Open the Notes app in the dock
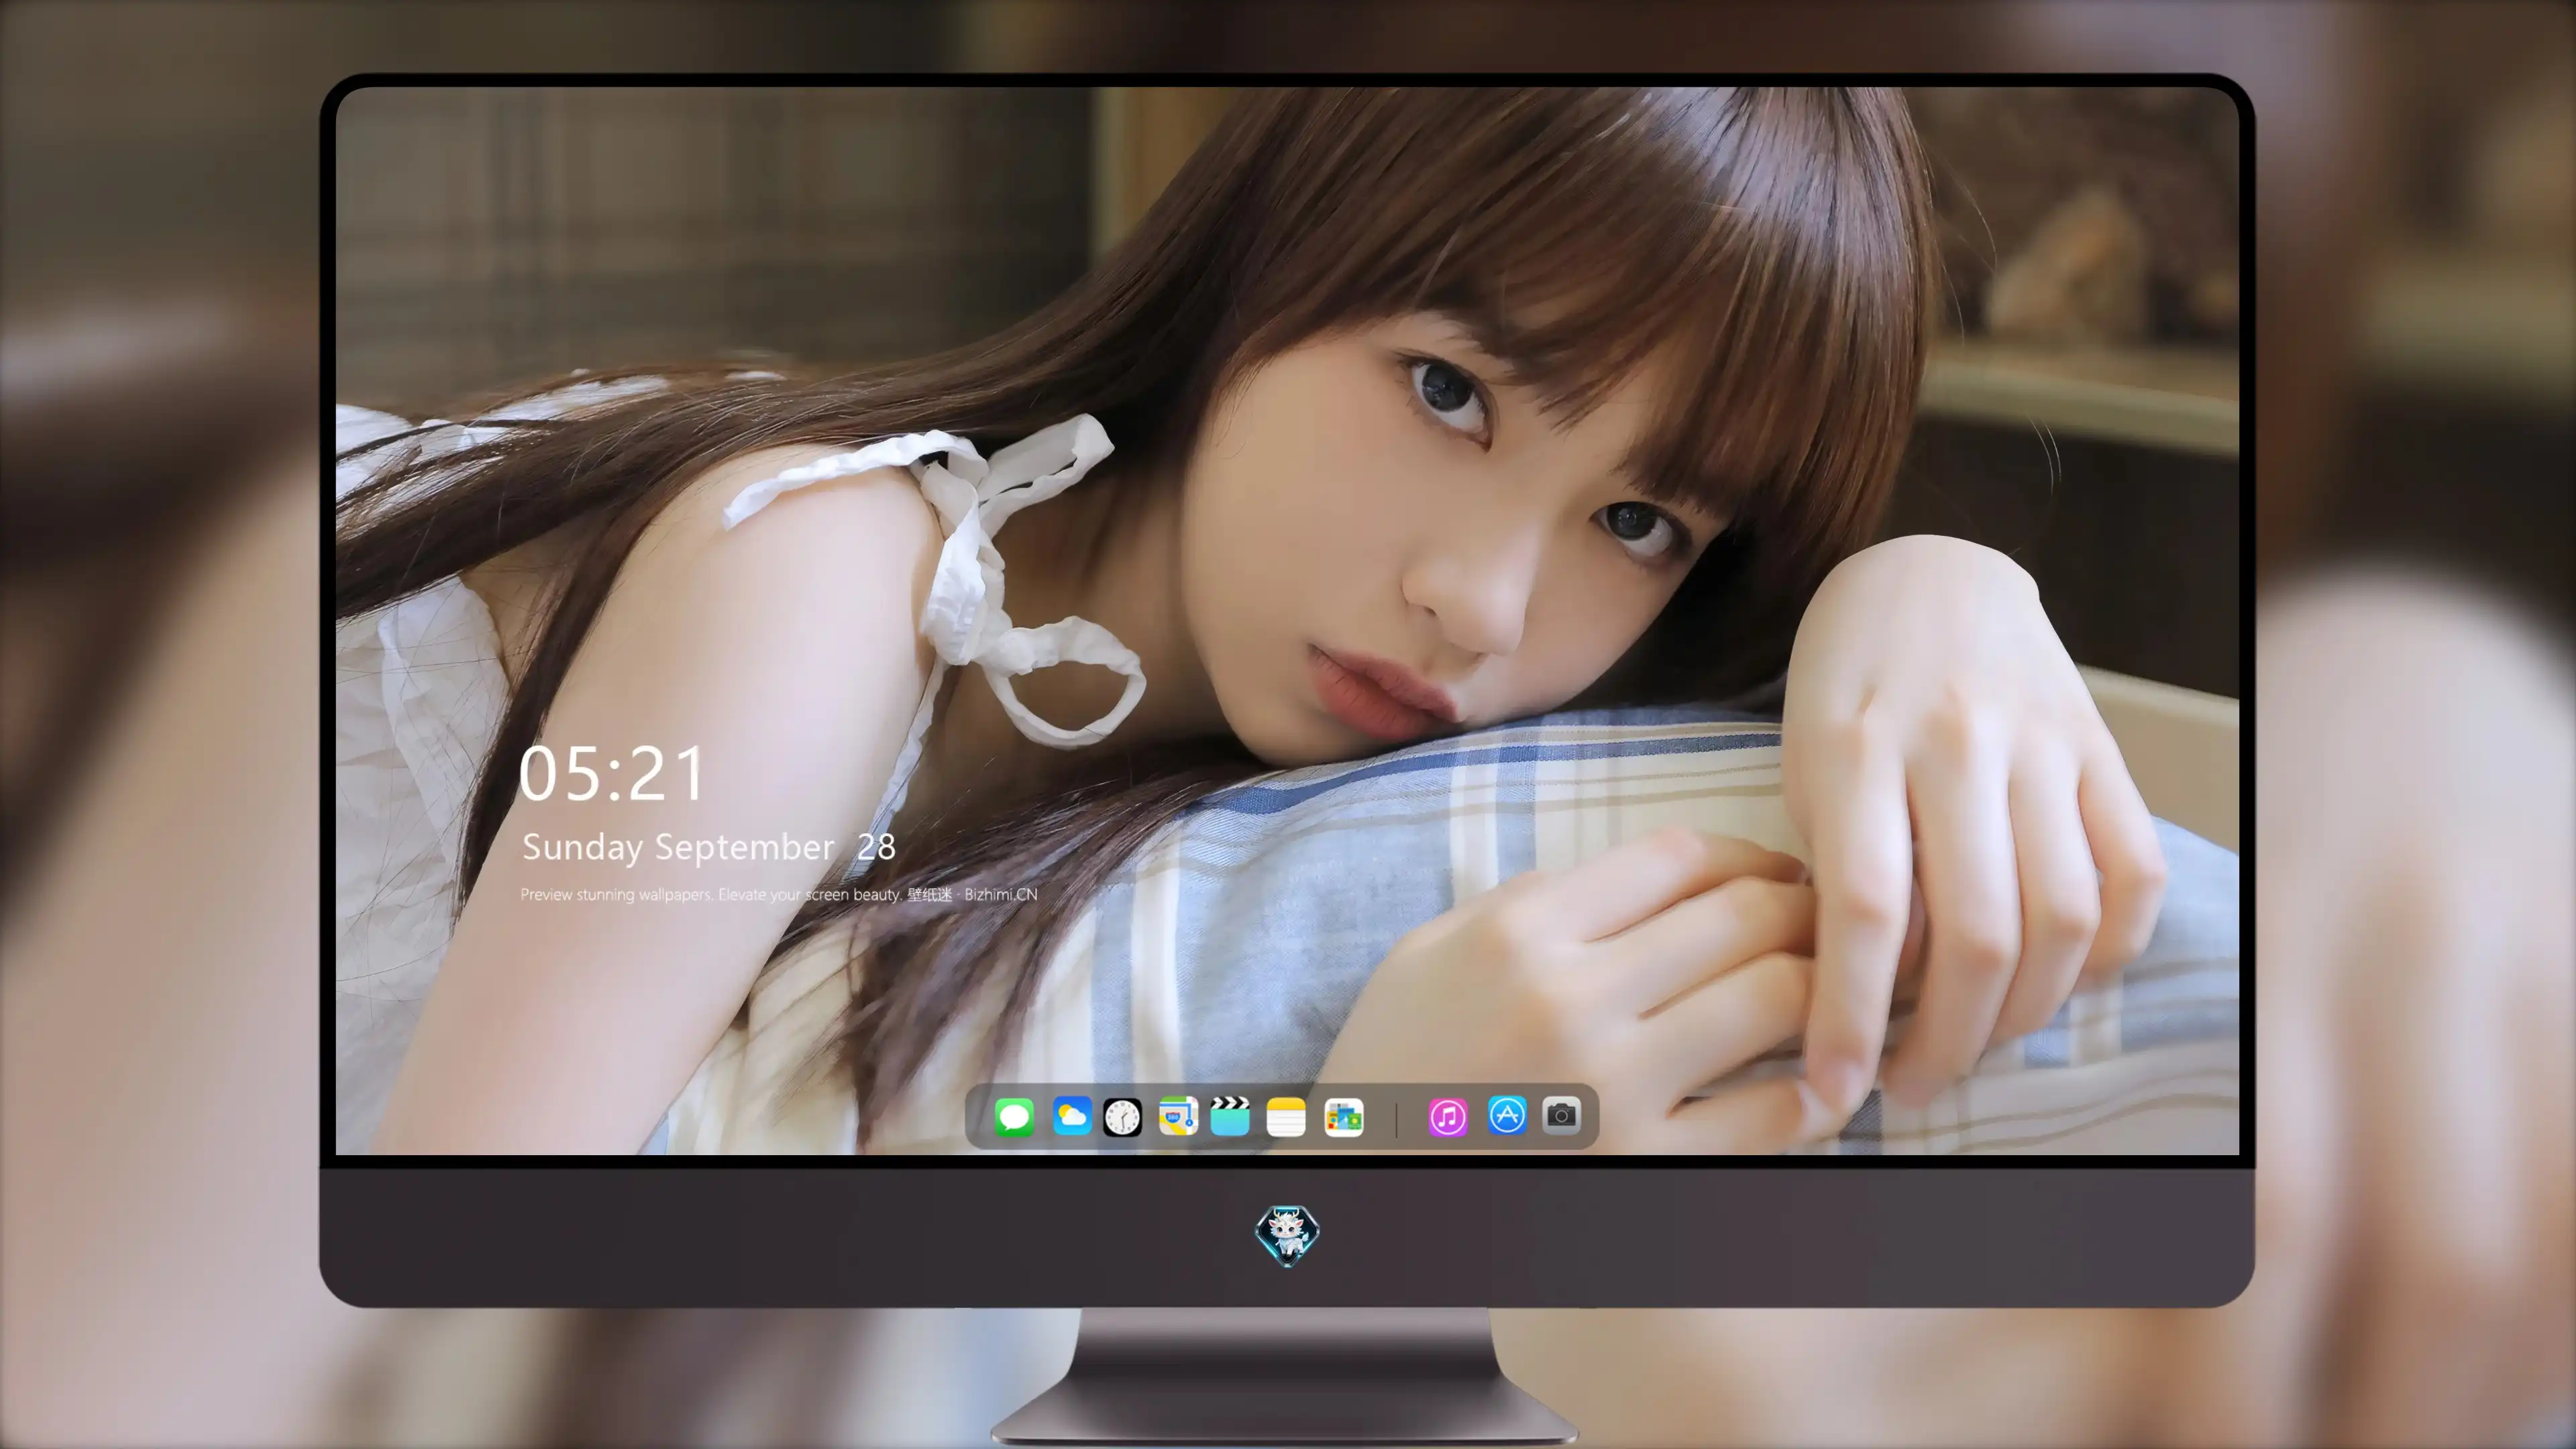This screenshot has height=1449, width=2576. coord(1286,1116)
